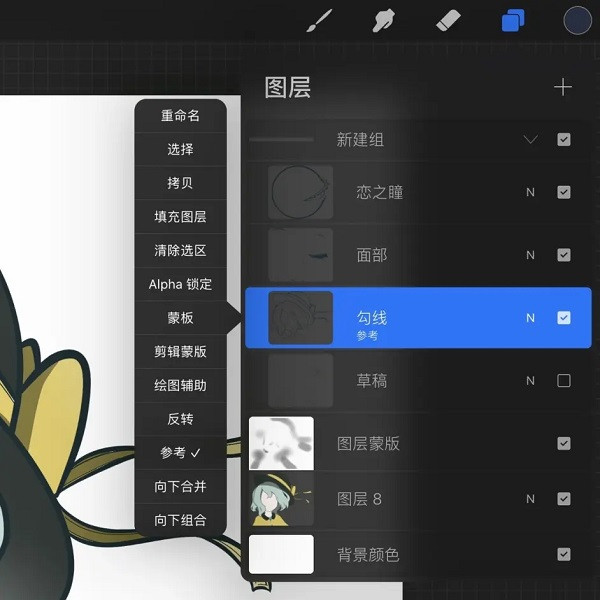The height and width of the screenshot is (600, 600).
Task: Select the 恋之瞳 layer thumbnail
Action: pos(300,192)
